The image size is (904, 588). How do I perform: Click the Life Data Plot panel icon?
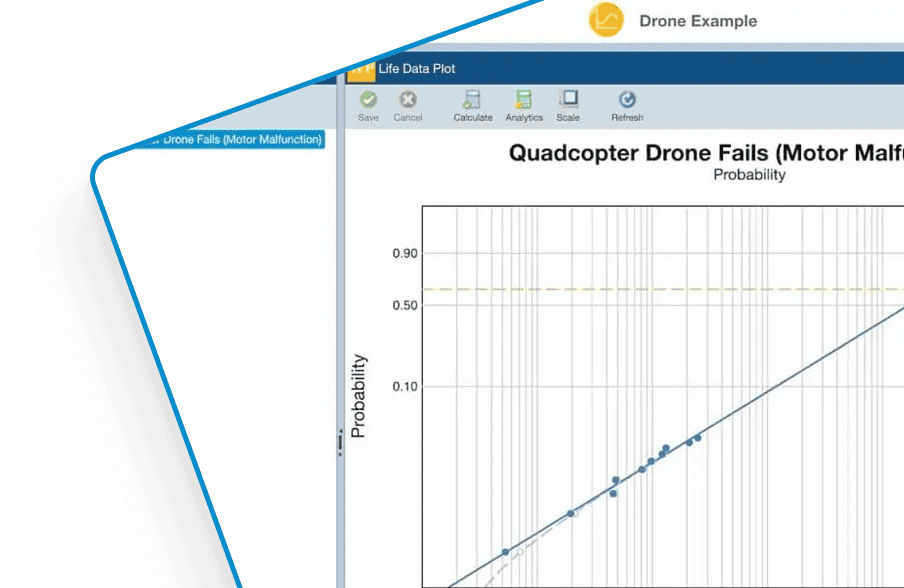(x=360, y=70)
